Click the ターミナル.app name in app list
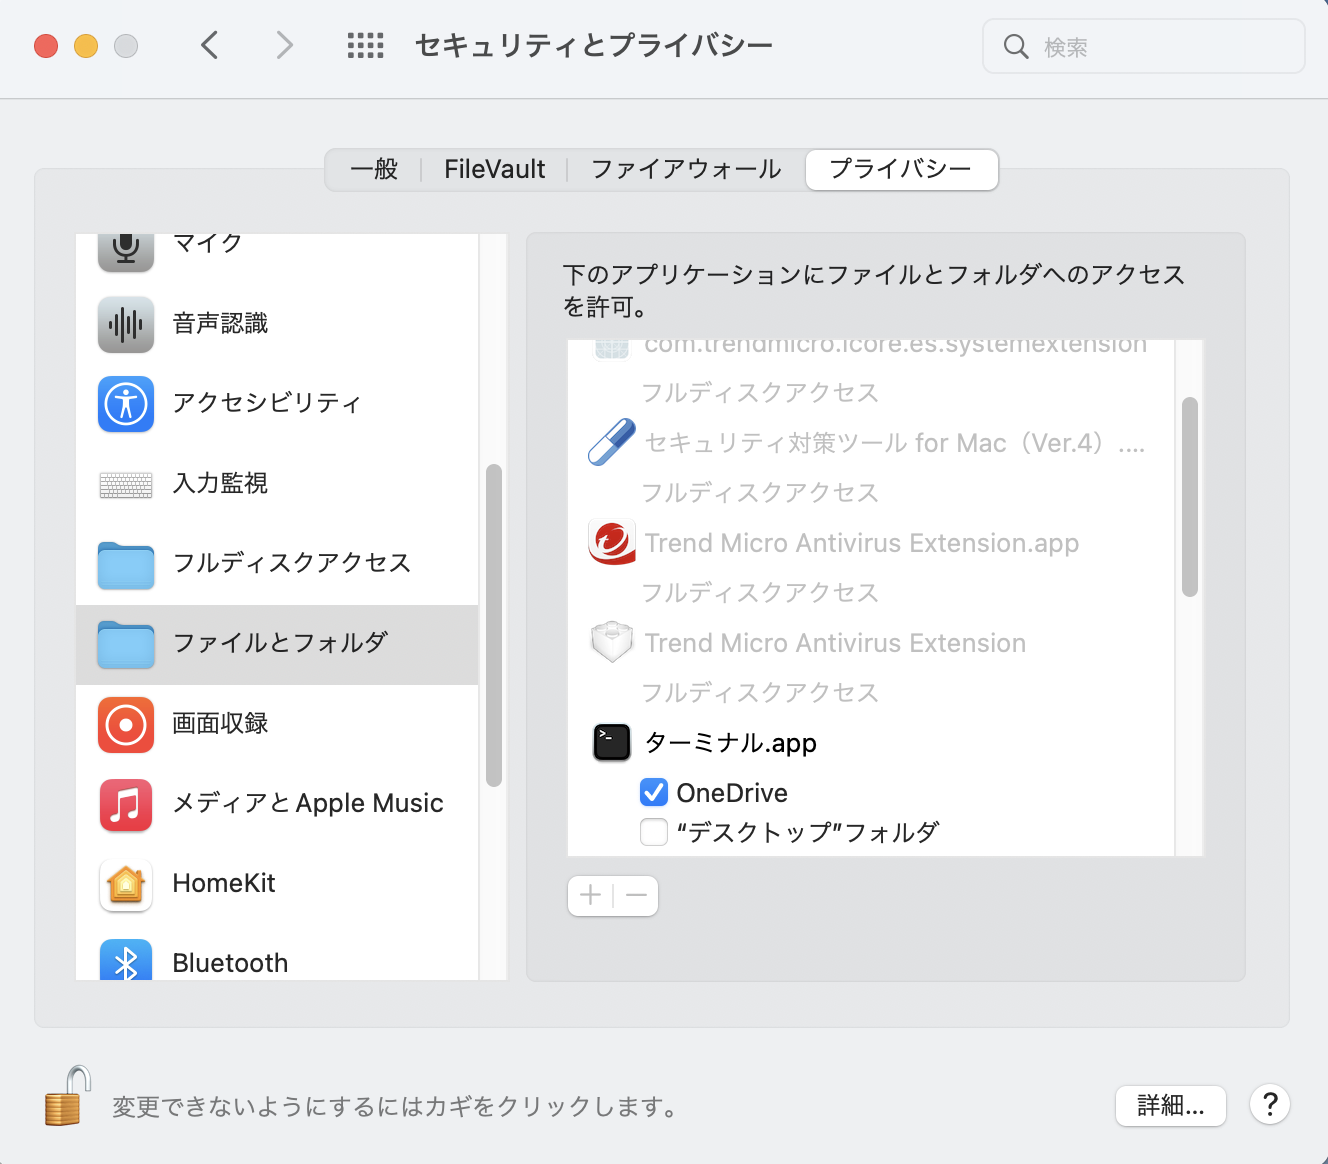1328x1164 pixels. [x=731, y=743]
